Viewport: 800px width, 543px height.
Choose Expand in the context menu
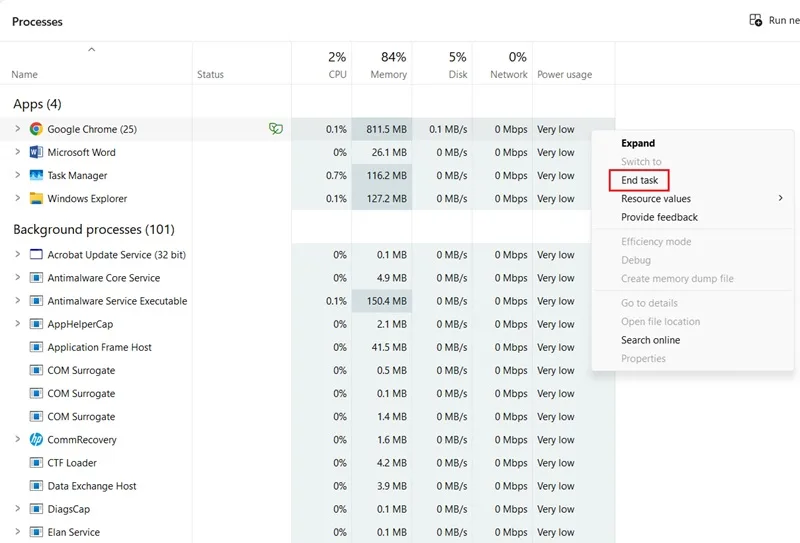click(x=638, y=143)
